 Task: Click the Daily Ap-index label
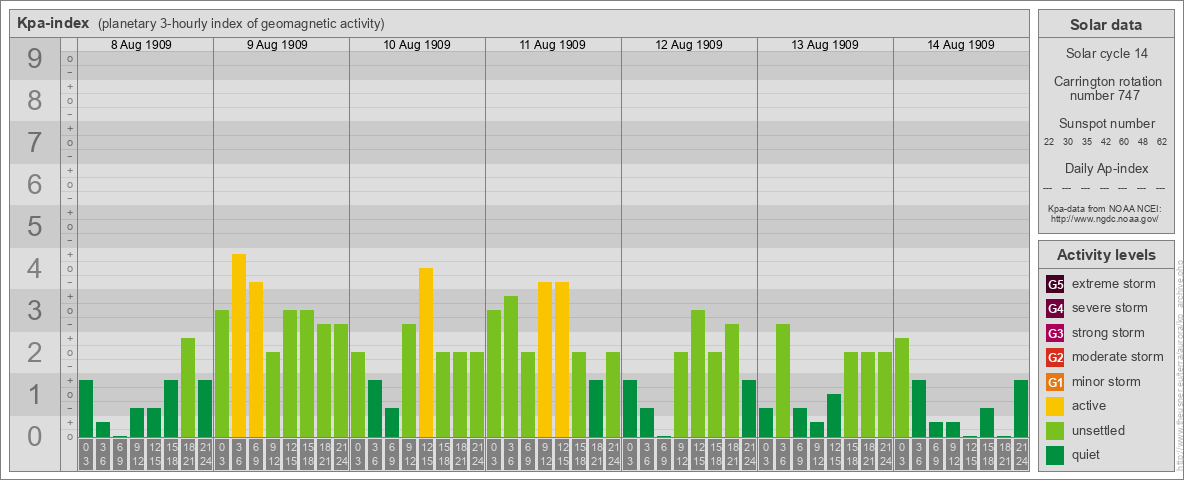tap(1106, 168)
